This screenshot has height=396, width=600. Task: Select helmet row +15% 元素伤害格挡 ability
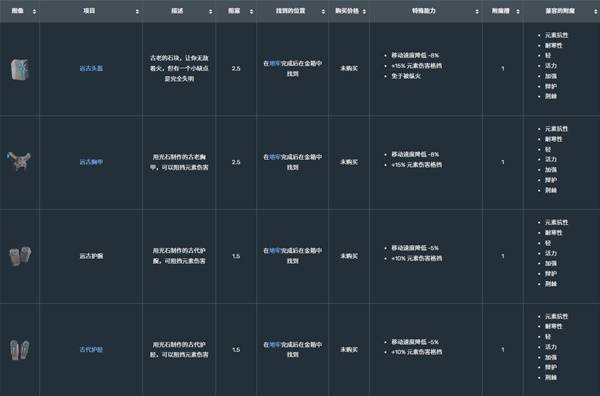click(x=416, y=66)
